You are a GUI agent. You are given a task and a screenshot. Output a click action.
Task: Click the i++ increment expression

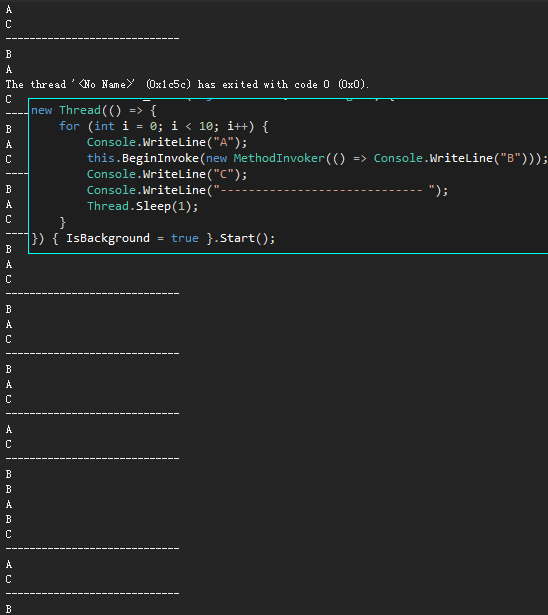click(x=237, y=126)
